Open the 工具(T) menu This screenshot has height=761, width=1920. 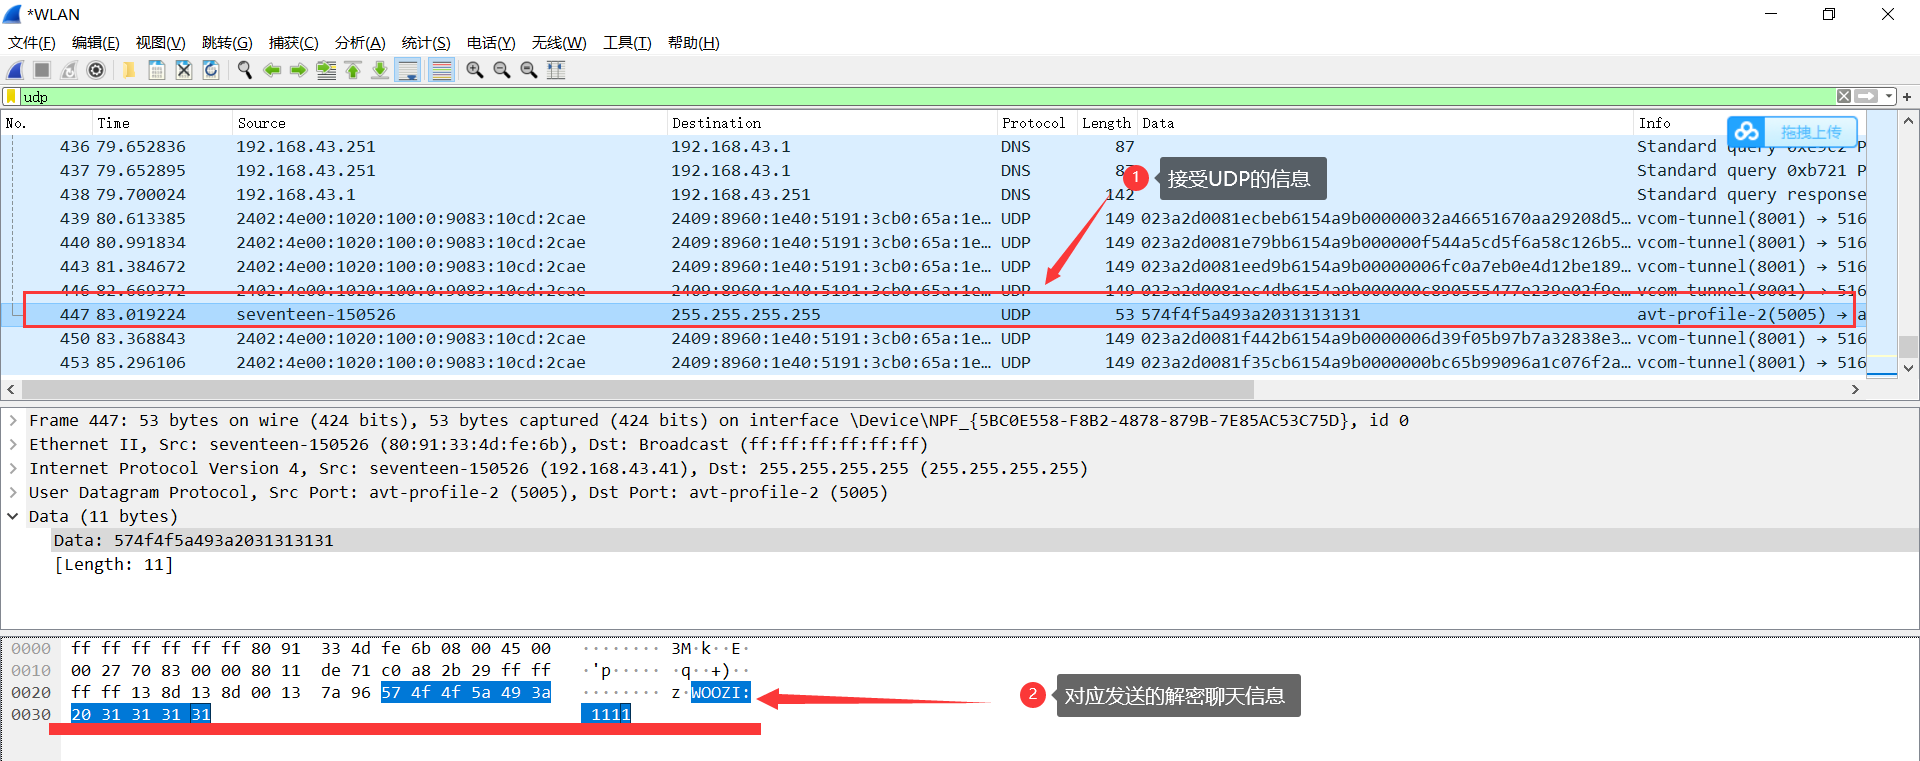click(x=627, y=43)
